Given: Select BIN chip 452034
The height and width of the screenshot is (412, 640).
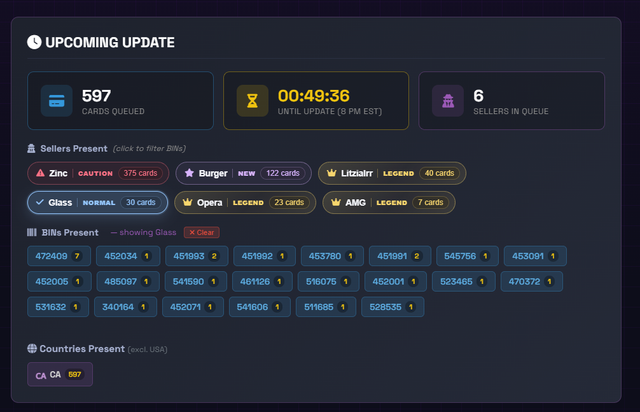Looking at the screenshot, I should [x=128, y=256].
